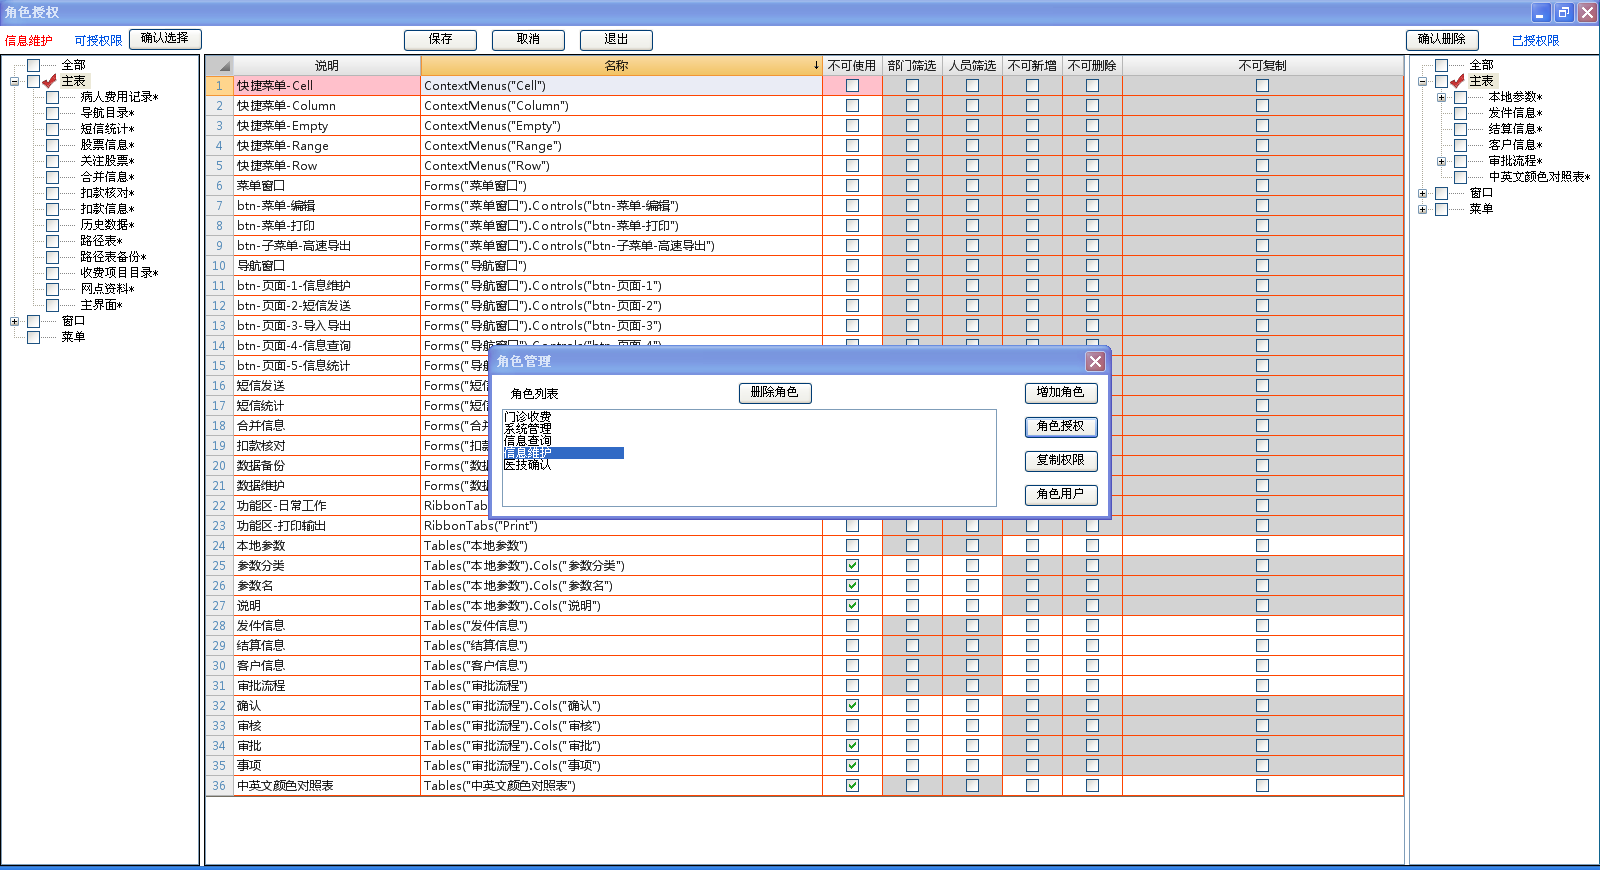1600x870 pixels.
Task: Expand the right 本地参数 node
Action: [1441, 97]
